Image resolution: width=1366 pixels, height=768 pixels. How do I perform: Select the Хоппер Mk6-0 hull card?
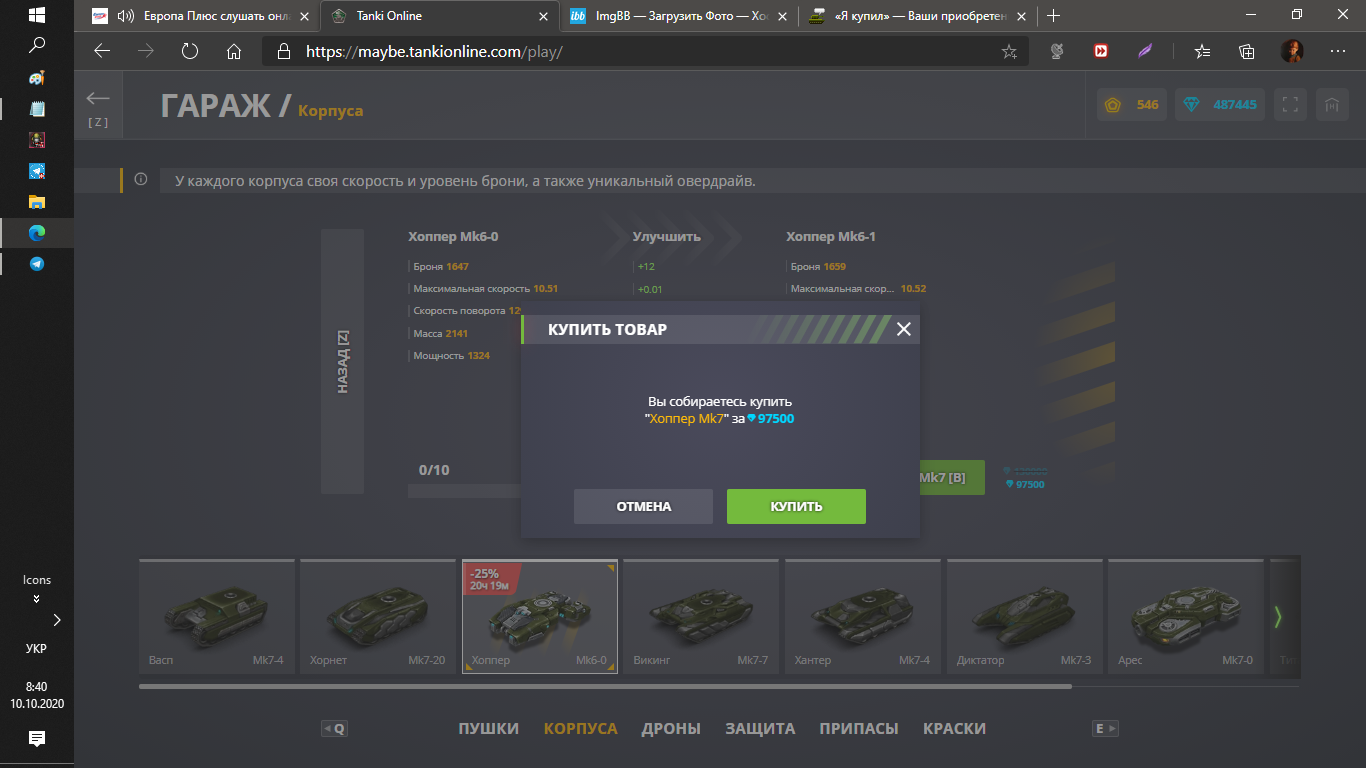540,616
